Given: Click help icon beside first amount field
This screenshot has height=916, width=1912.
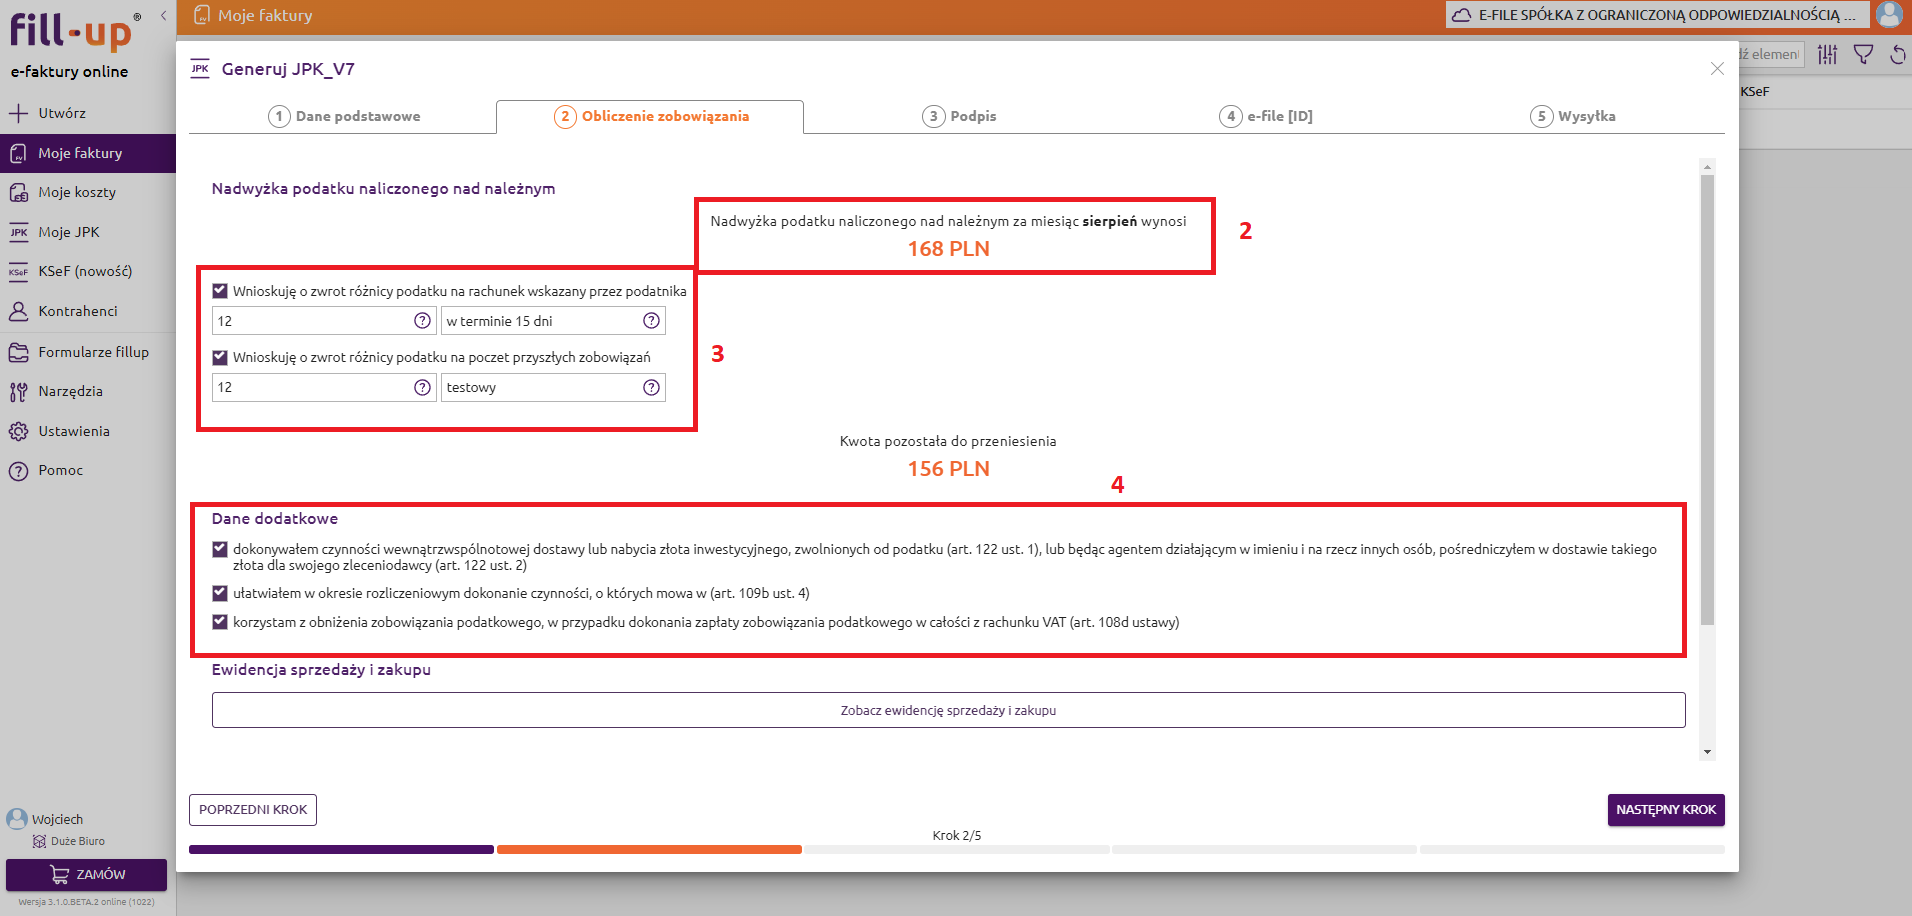Looking at the screenshot, I should pos(422,321).
